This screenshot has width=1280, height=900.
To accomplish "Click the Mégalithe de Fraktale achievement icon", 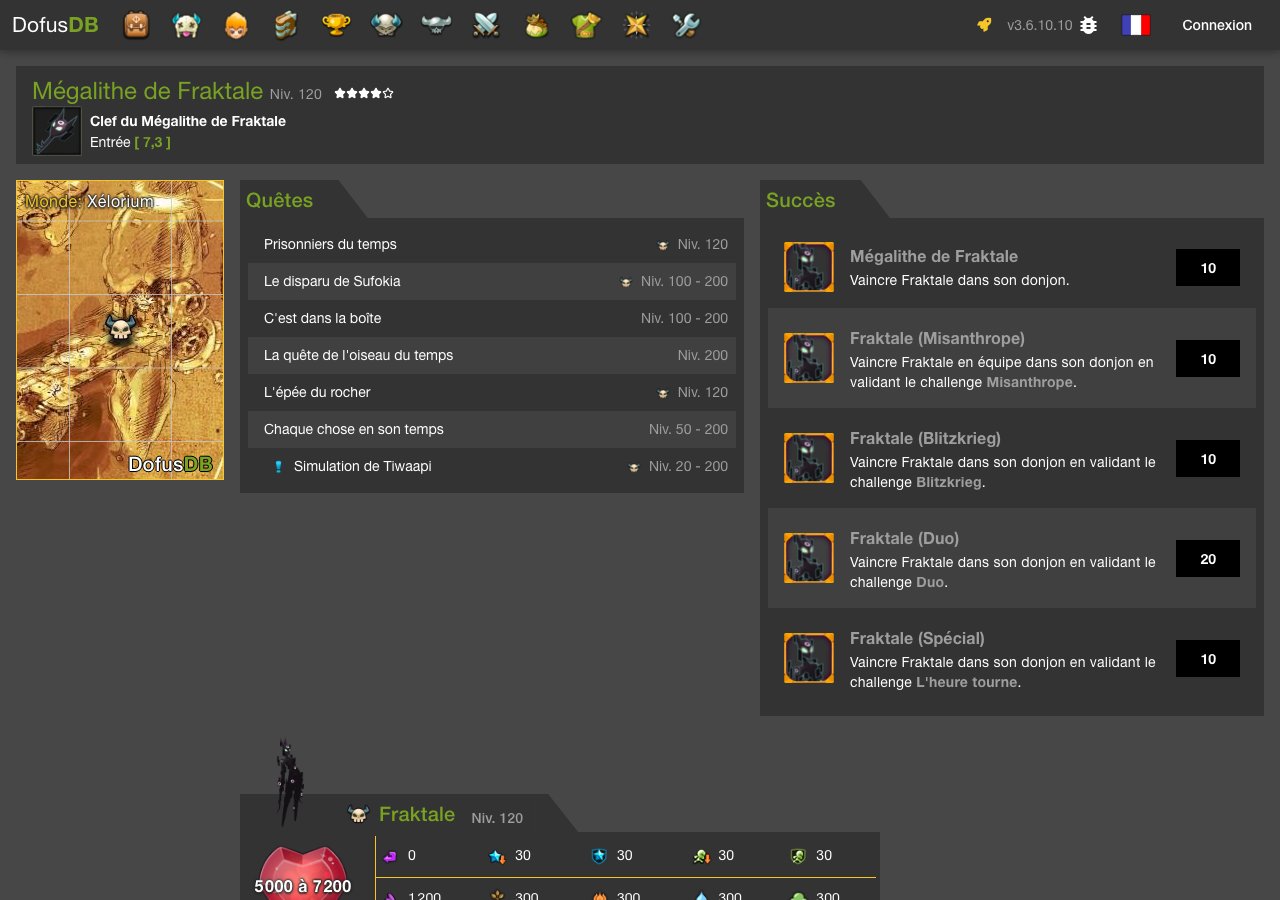I will [x=809, y=267].
